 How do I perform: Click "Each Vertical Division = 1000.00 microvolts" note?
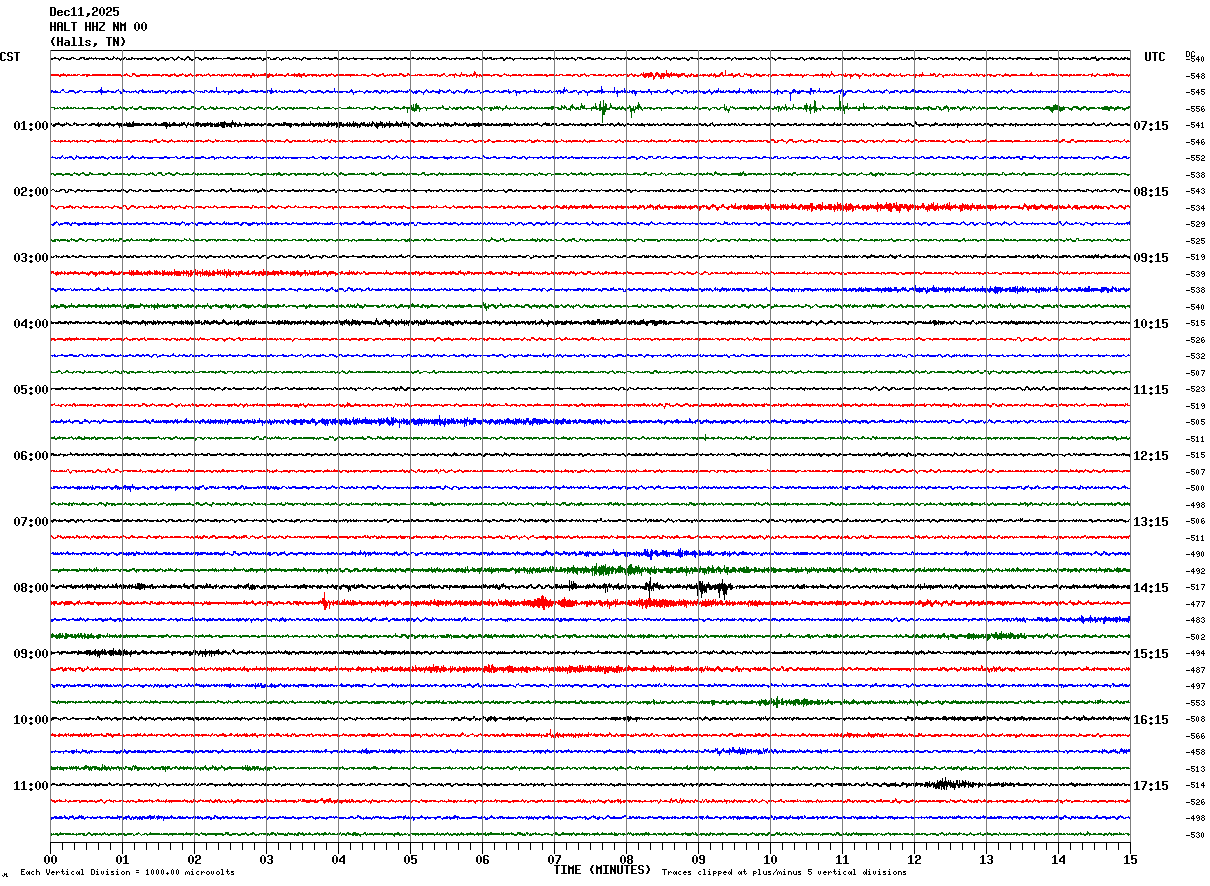[127, 873]
